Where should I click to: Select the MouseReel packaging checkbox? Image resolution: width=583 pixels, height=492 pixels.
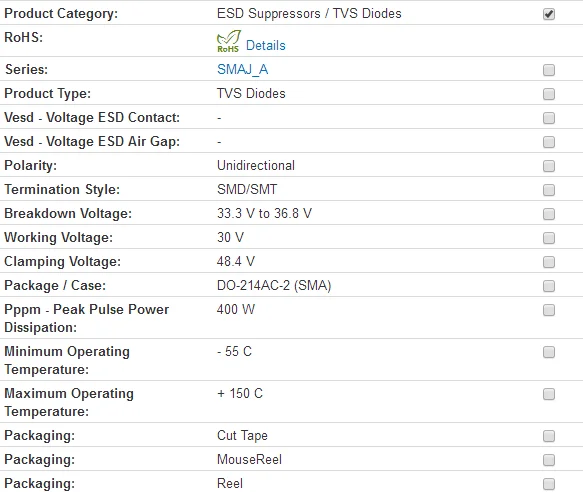pyautogui.click(x=549, y=460)
